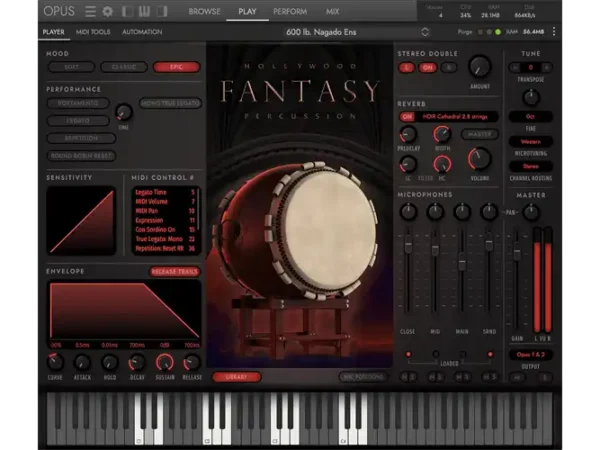Viewport: 600px width, 450px height.
Task: Click the envelope CURVE knob
Action: pos(55,362)
